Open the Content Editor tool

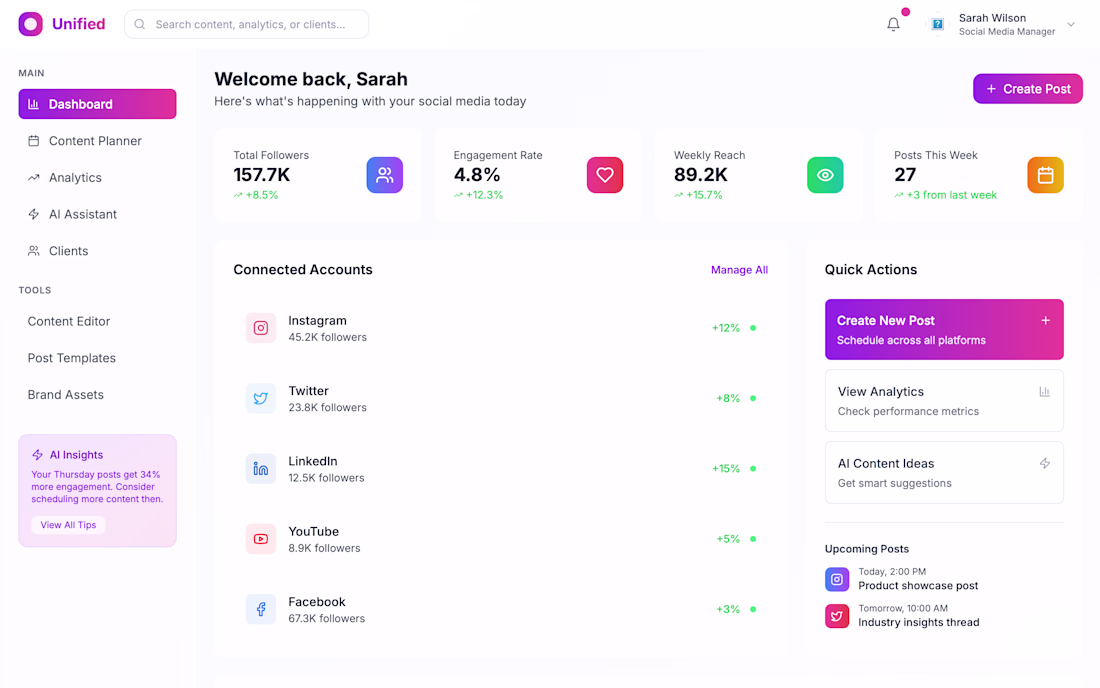pos(97,321)
